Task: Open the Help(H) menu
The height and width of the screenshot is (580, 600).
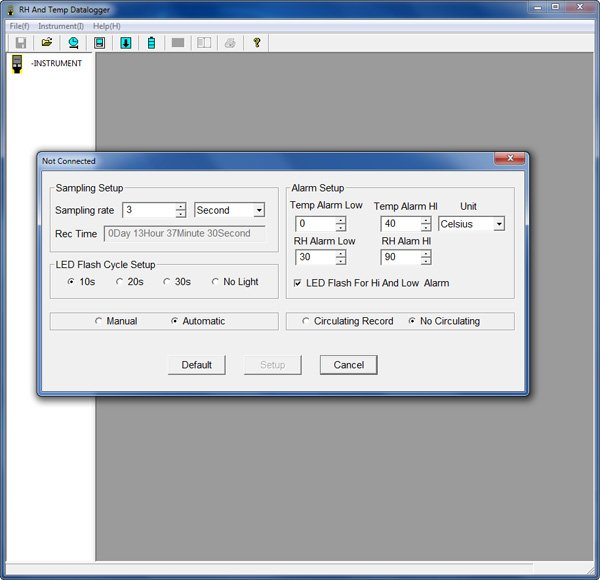Action: 107,26
